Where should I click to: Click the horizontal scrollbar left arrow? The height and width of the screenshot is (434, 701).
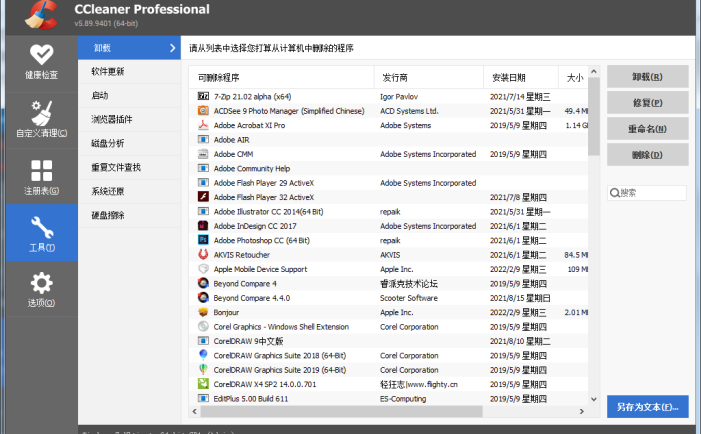pyautogui.click(x=194, y=411)
